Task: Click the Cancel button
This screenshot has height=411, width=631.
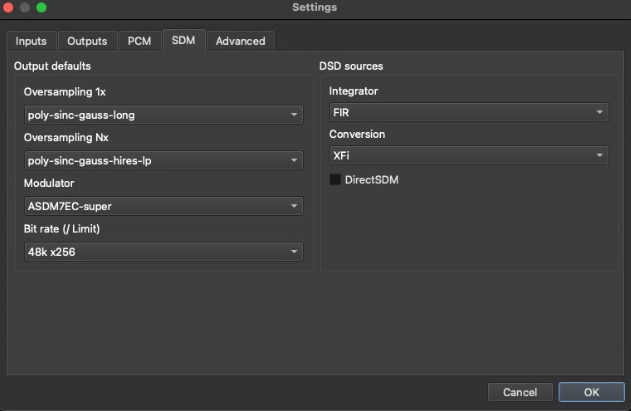Action: [x=520, y=392]
